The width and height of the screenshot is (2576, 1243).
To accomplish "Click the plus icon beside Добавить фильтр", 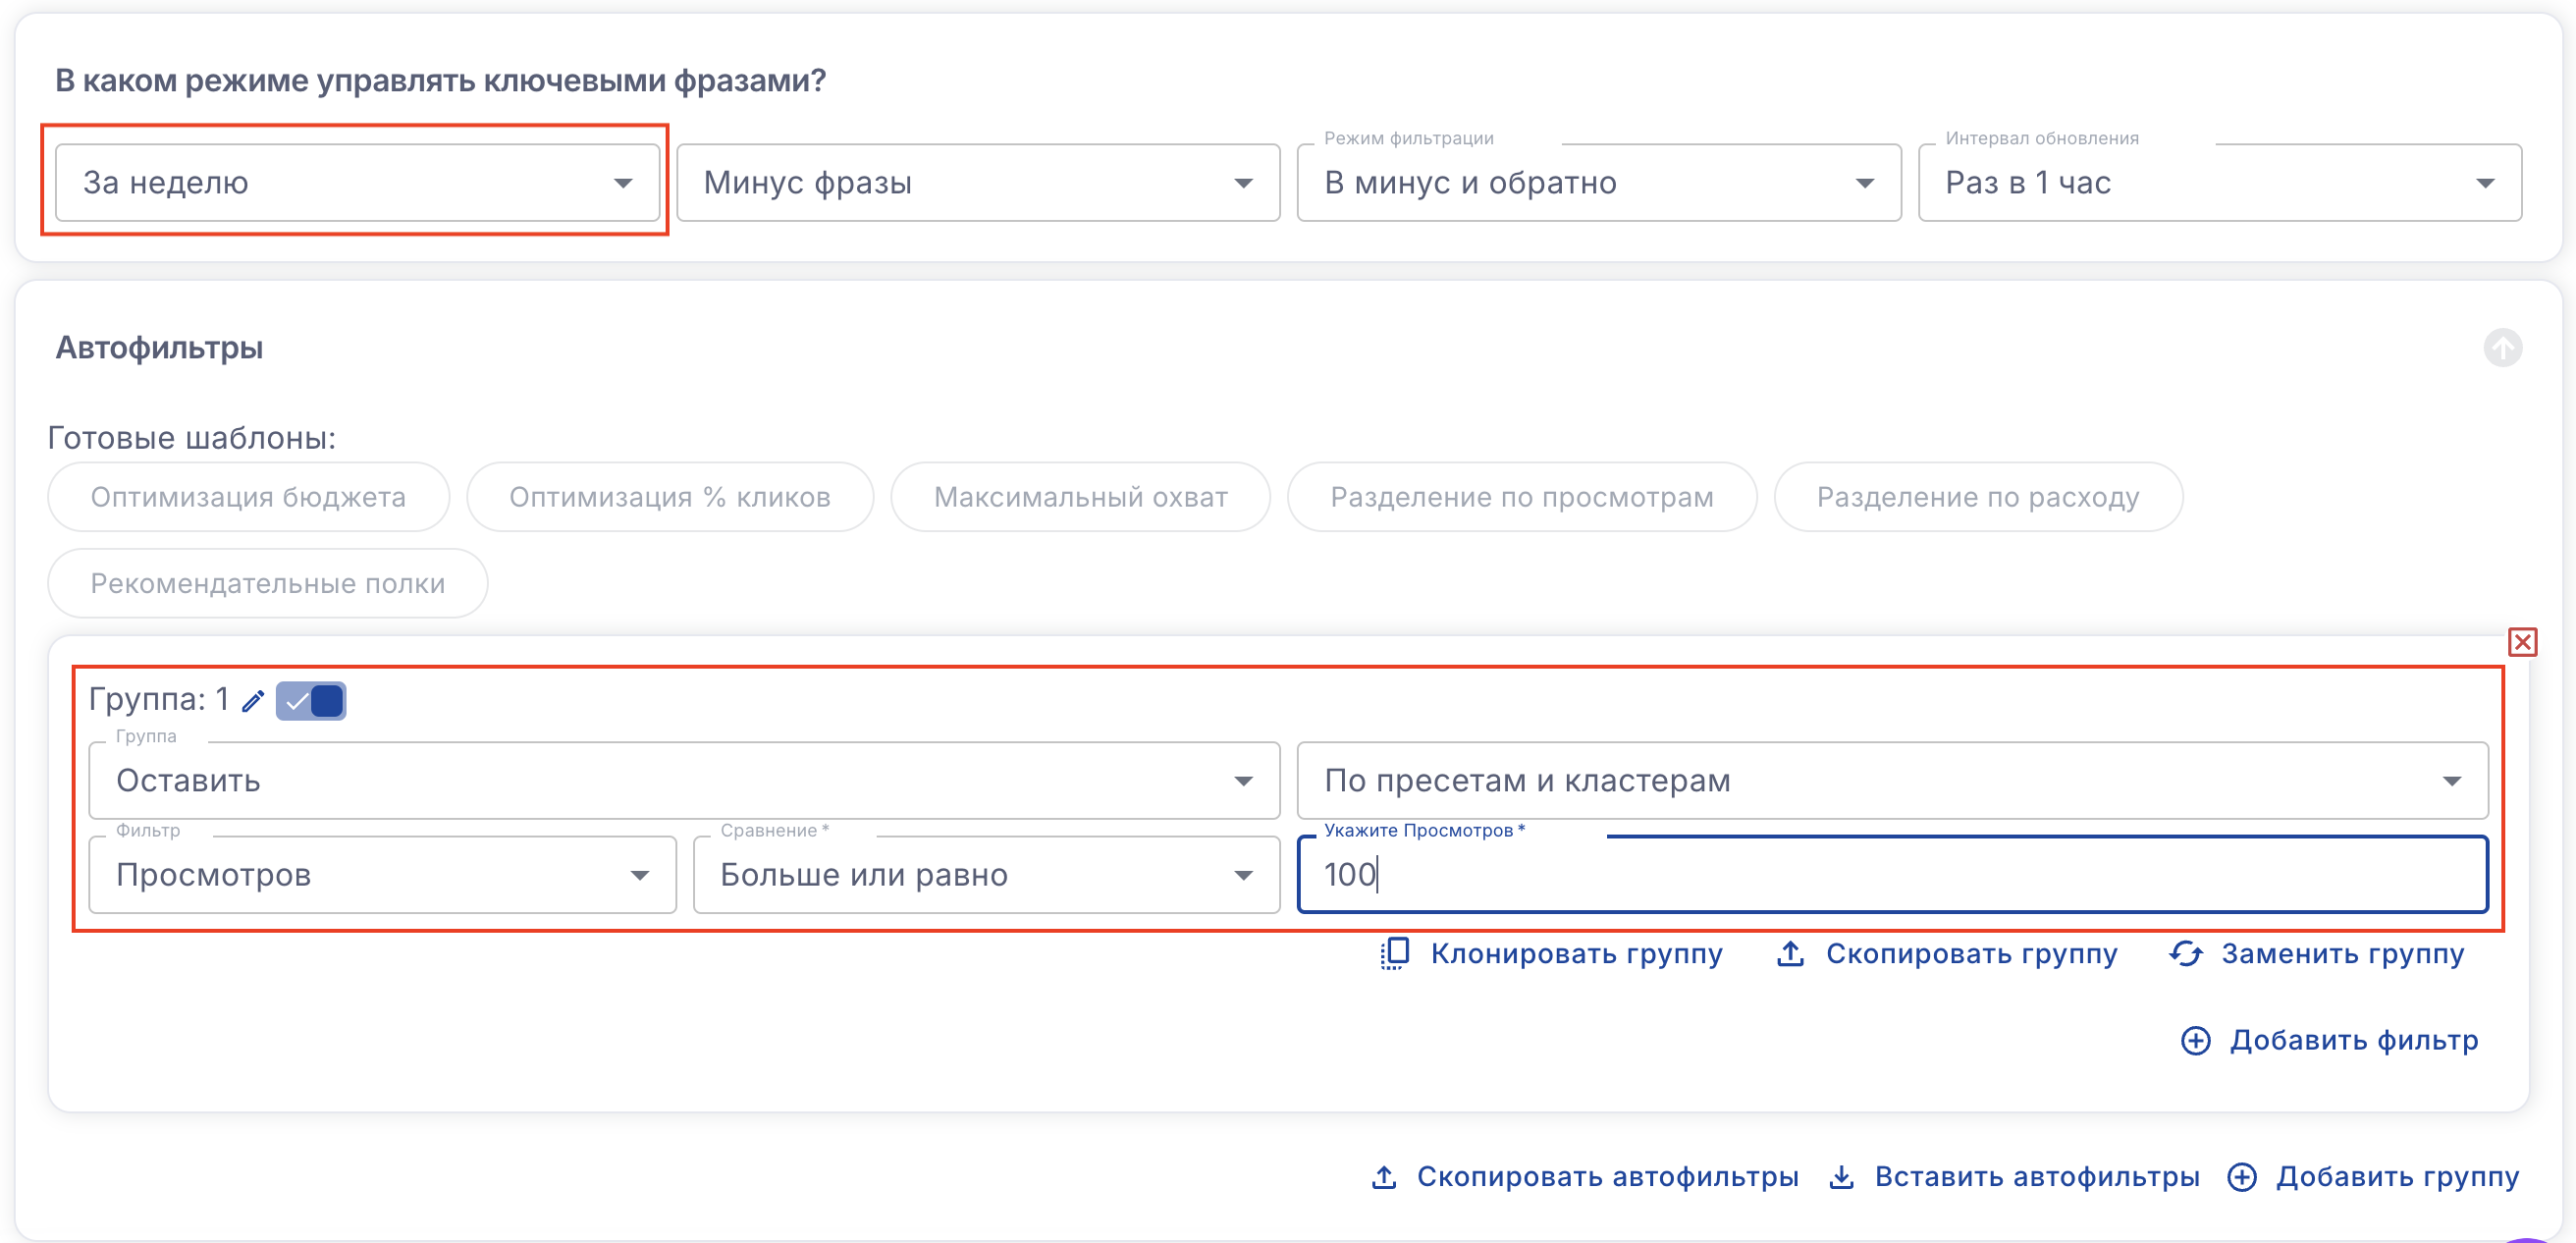I will tap(2195, 1041).
